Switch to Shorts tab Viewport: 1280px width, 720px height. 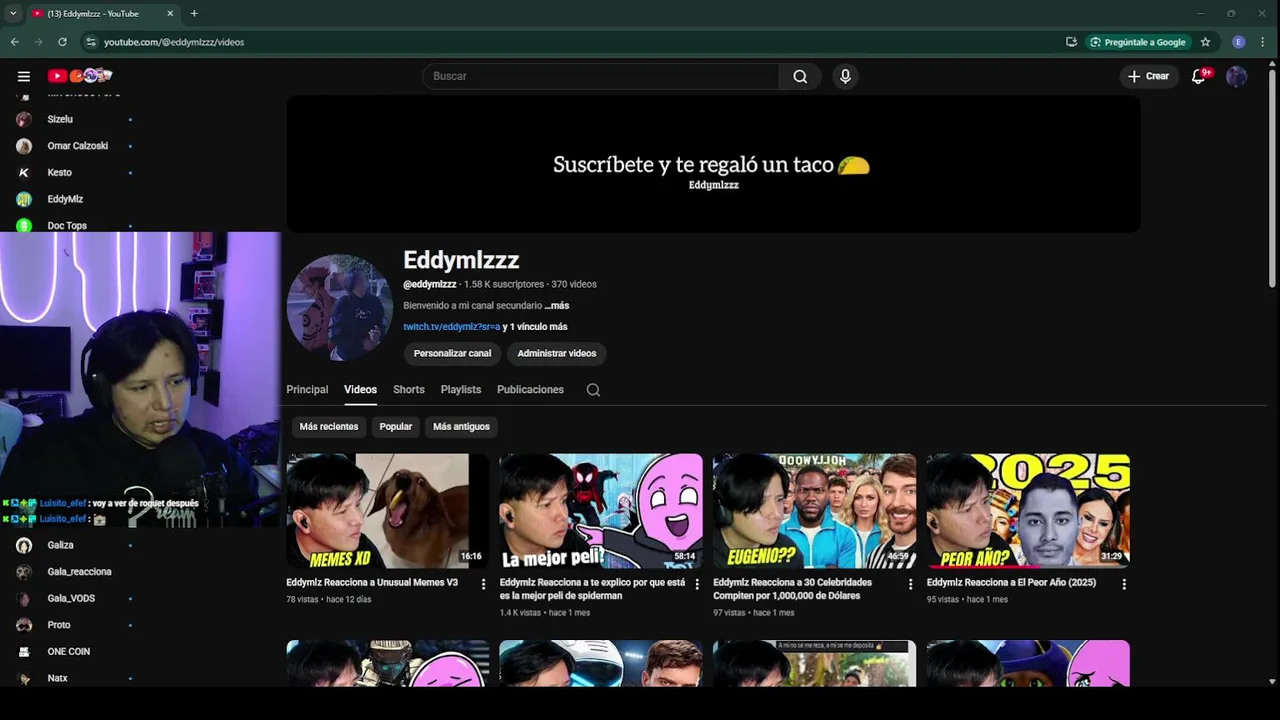pos(409,390)
